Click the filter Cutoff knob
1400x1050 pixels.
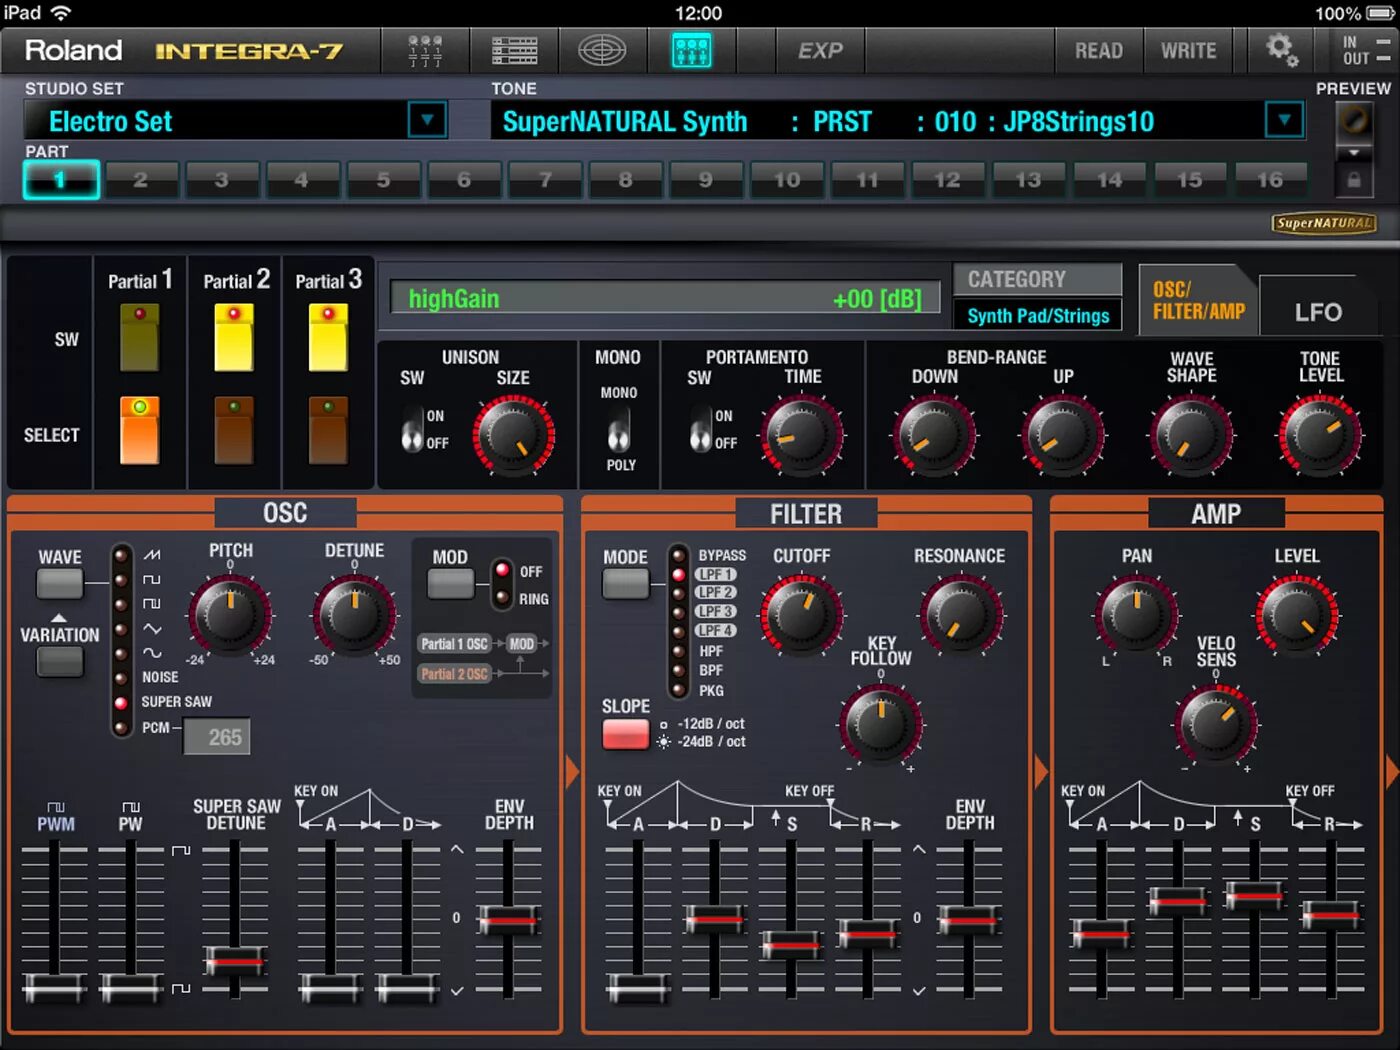pyautogui.click(x=801, y=614)
